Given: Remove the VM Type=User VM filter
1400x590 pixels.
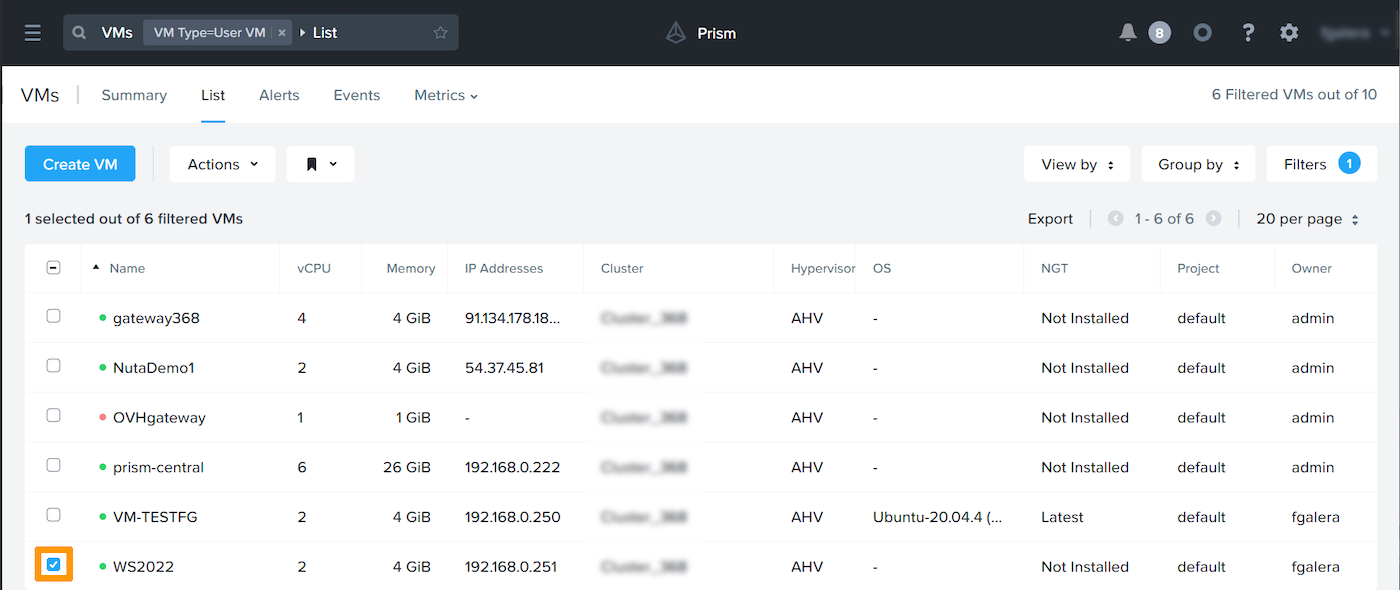Looking at the screenshot, I should click(x=282, y=33).
